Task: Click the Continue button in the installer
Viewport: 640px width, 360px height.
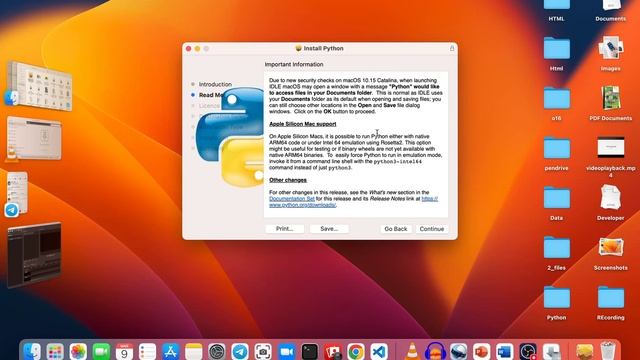Action: 432,229
